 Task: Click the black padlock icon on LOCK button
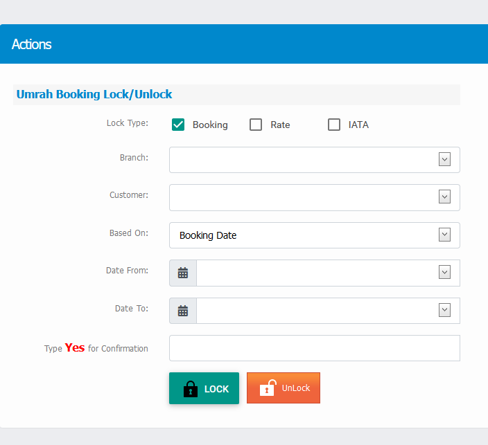pyautogui.click(x=191, y=389)
